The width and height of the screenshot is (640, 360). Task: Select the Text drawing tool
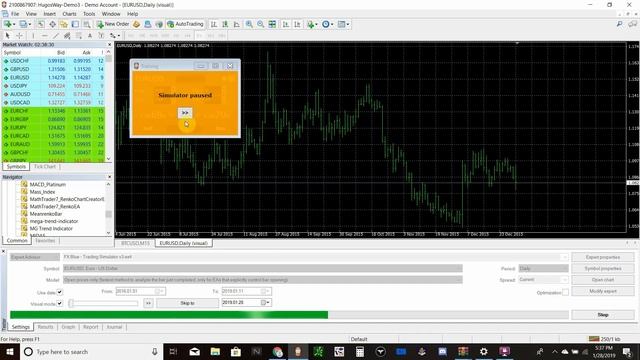(90, 36)
